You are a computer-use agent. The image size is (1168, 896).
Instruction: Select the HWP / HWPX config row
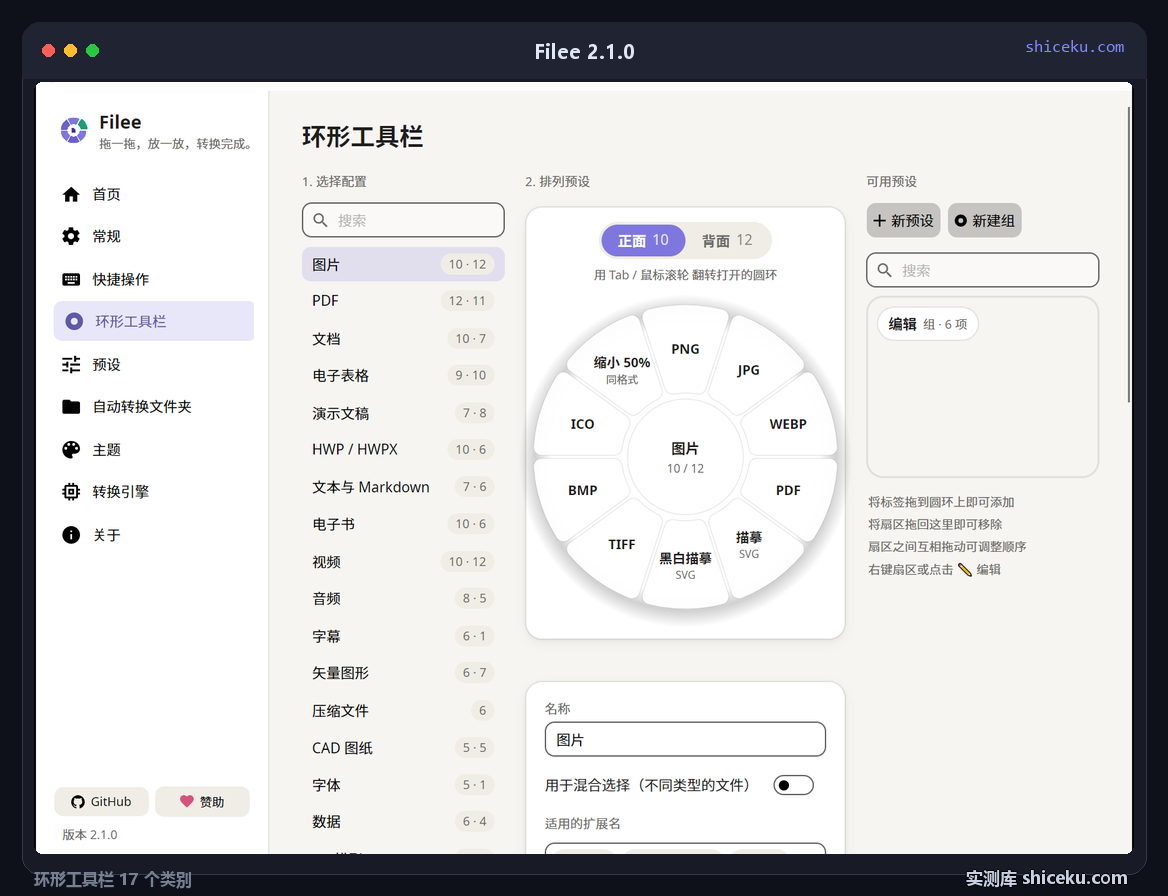(x=403, y=450)
